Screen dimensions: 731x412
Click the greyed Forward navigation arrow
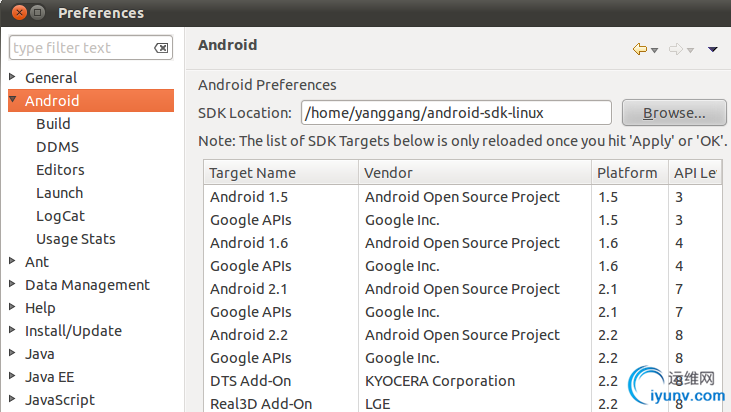676,49
